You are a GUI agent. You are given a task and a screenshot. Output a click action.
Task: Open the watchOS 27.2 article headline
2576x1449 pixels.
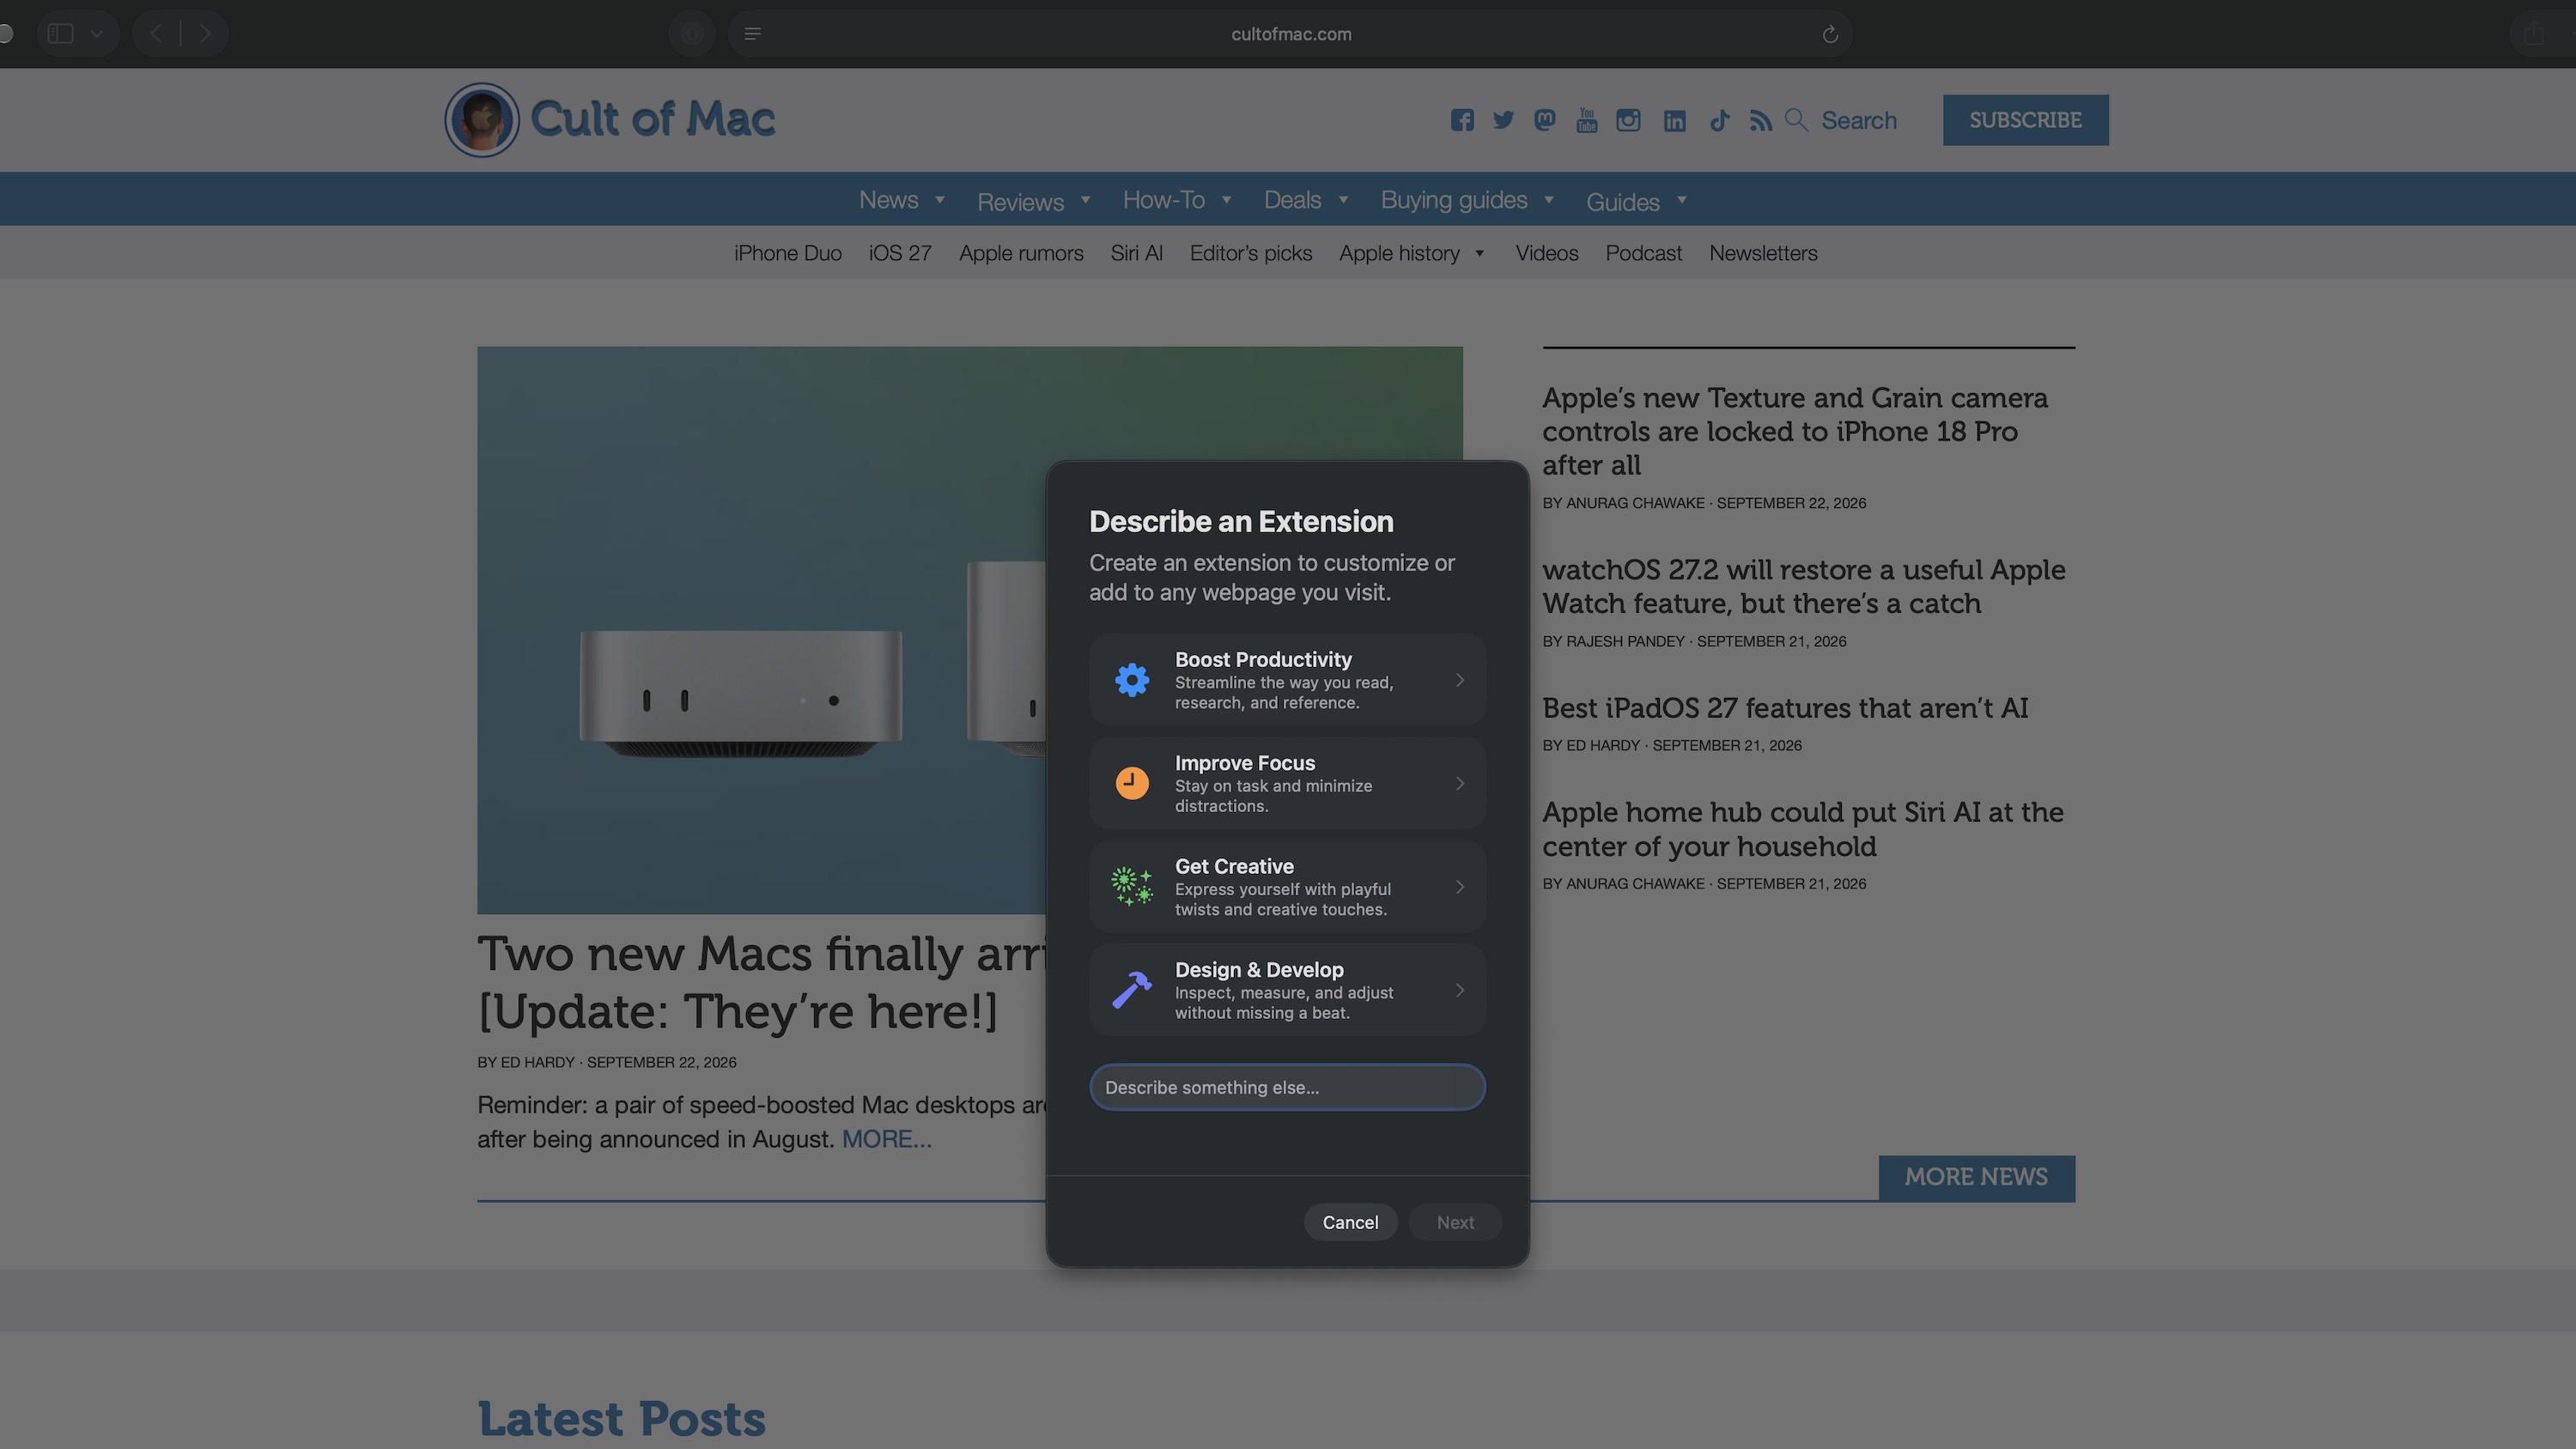(1804, 586)
